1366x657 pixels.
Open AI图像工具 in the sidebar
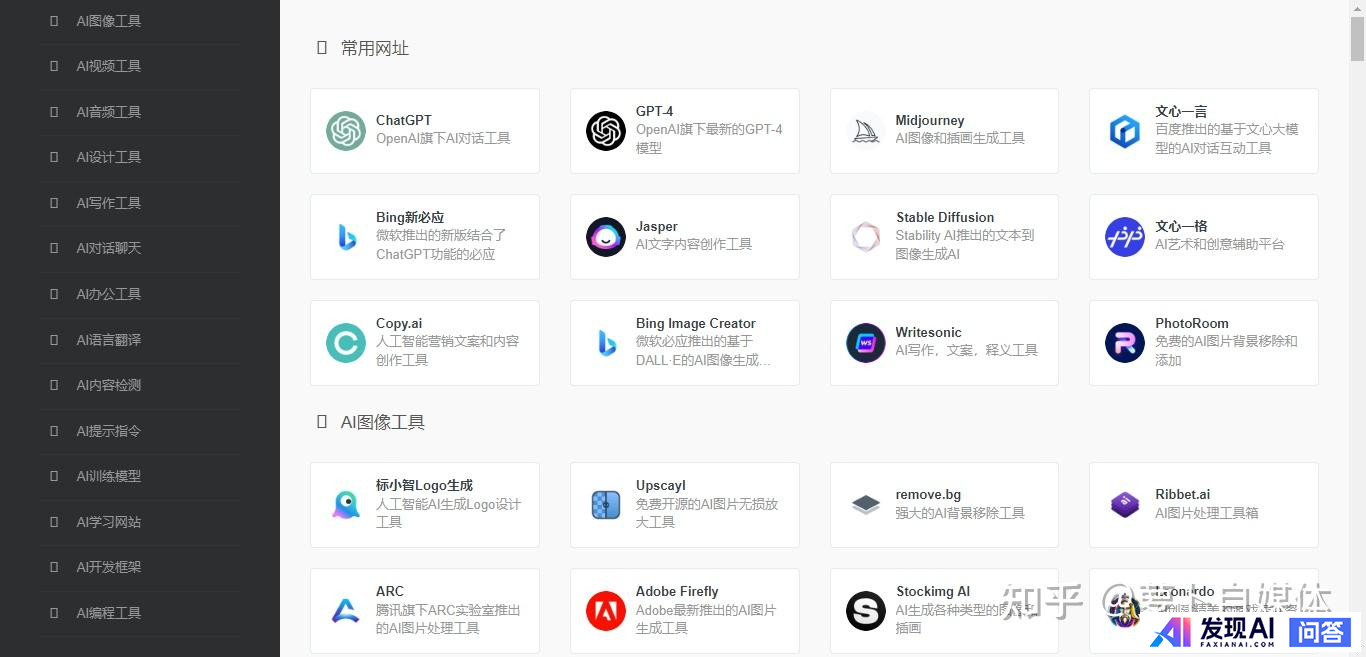click(109, 21)
